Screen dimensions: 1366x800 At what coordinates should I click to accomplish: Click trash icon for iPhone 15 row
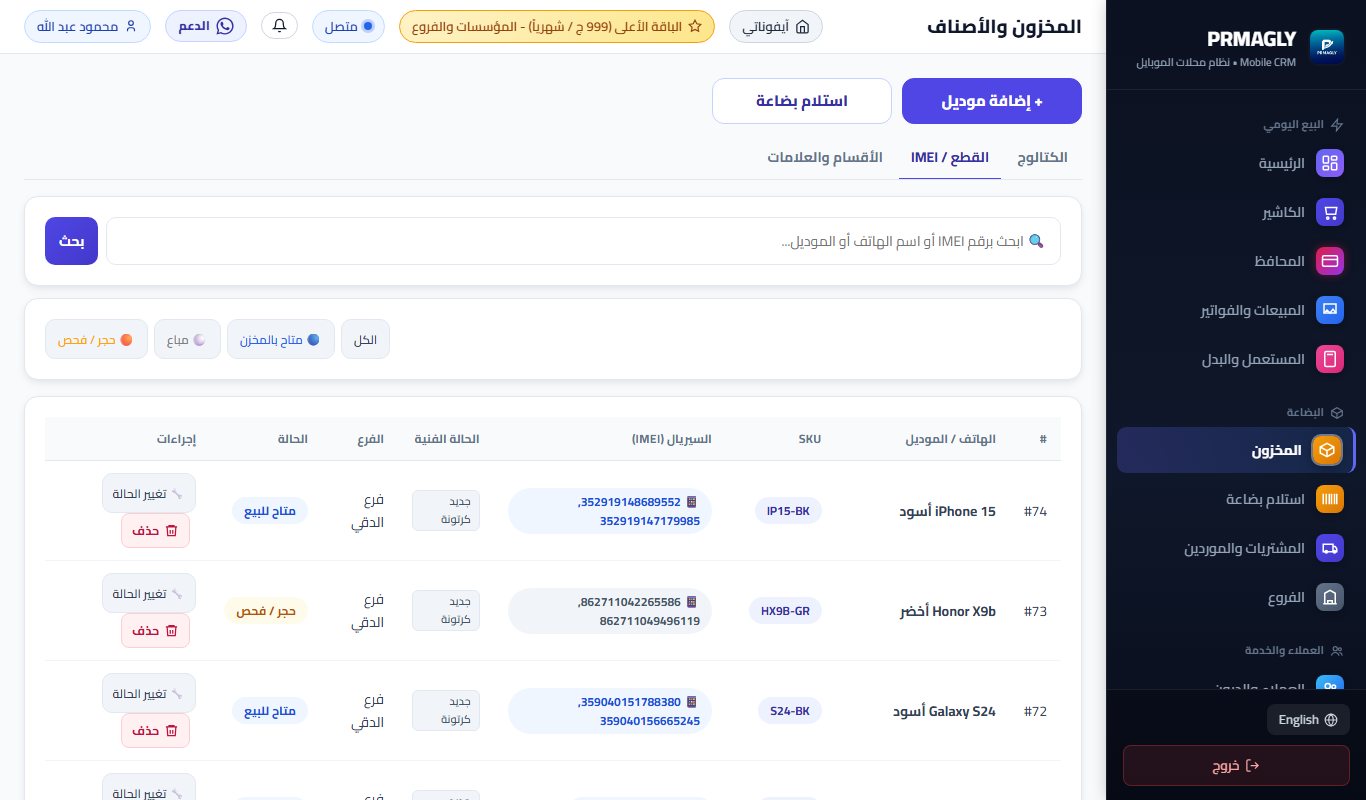click(x=171, y=531)
